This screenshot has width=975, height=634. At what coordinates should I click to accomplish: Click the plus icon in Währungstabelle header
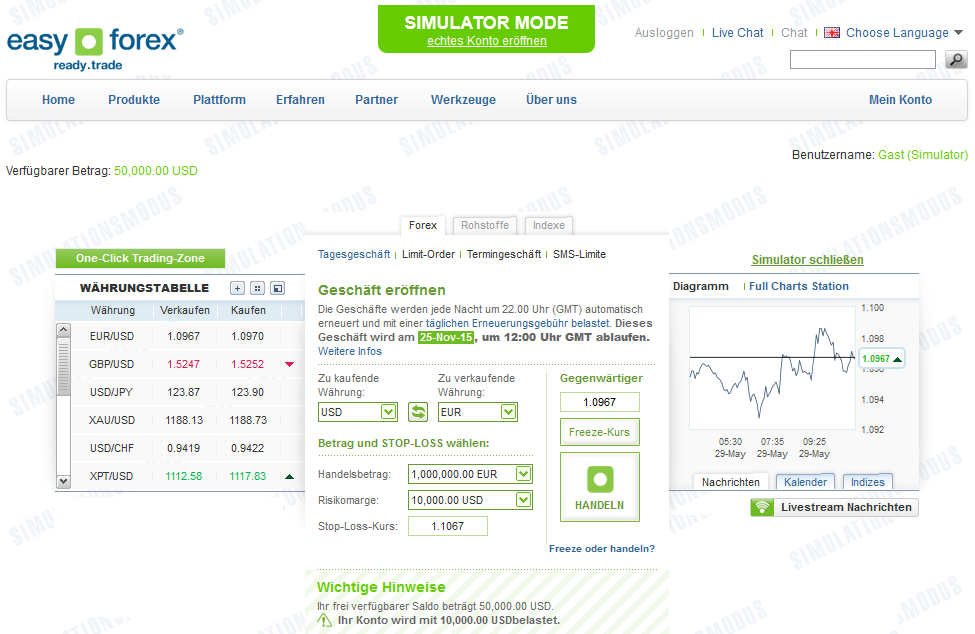(237, 288)
